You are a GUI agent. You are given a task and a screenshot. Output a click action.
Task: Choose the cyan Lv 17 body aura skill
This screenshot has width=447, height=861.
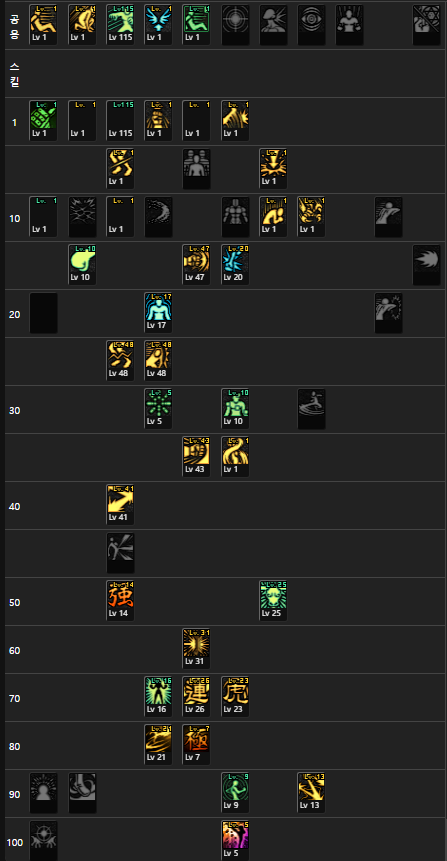158,313
